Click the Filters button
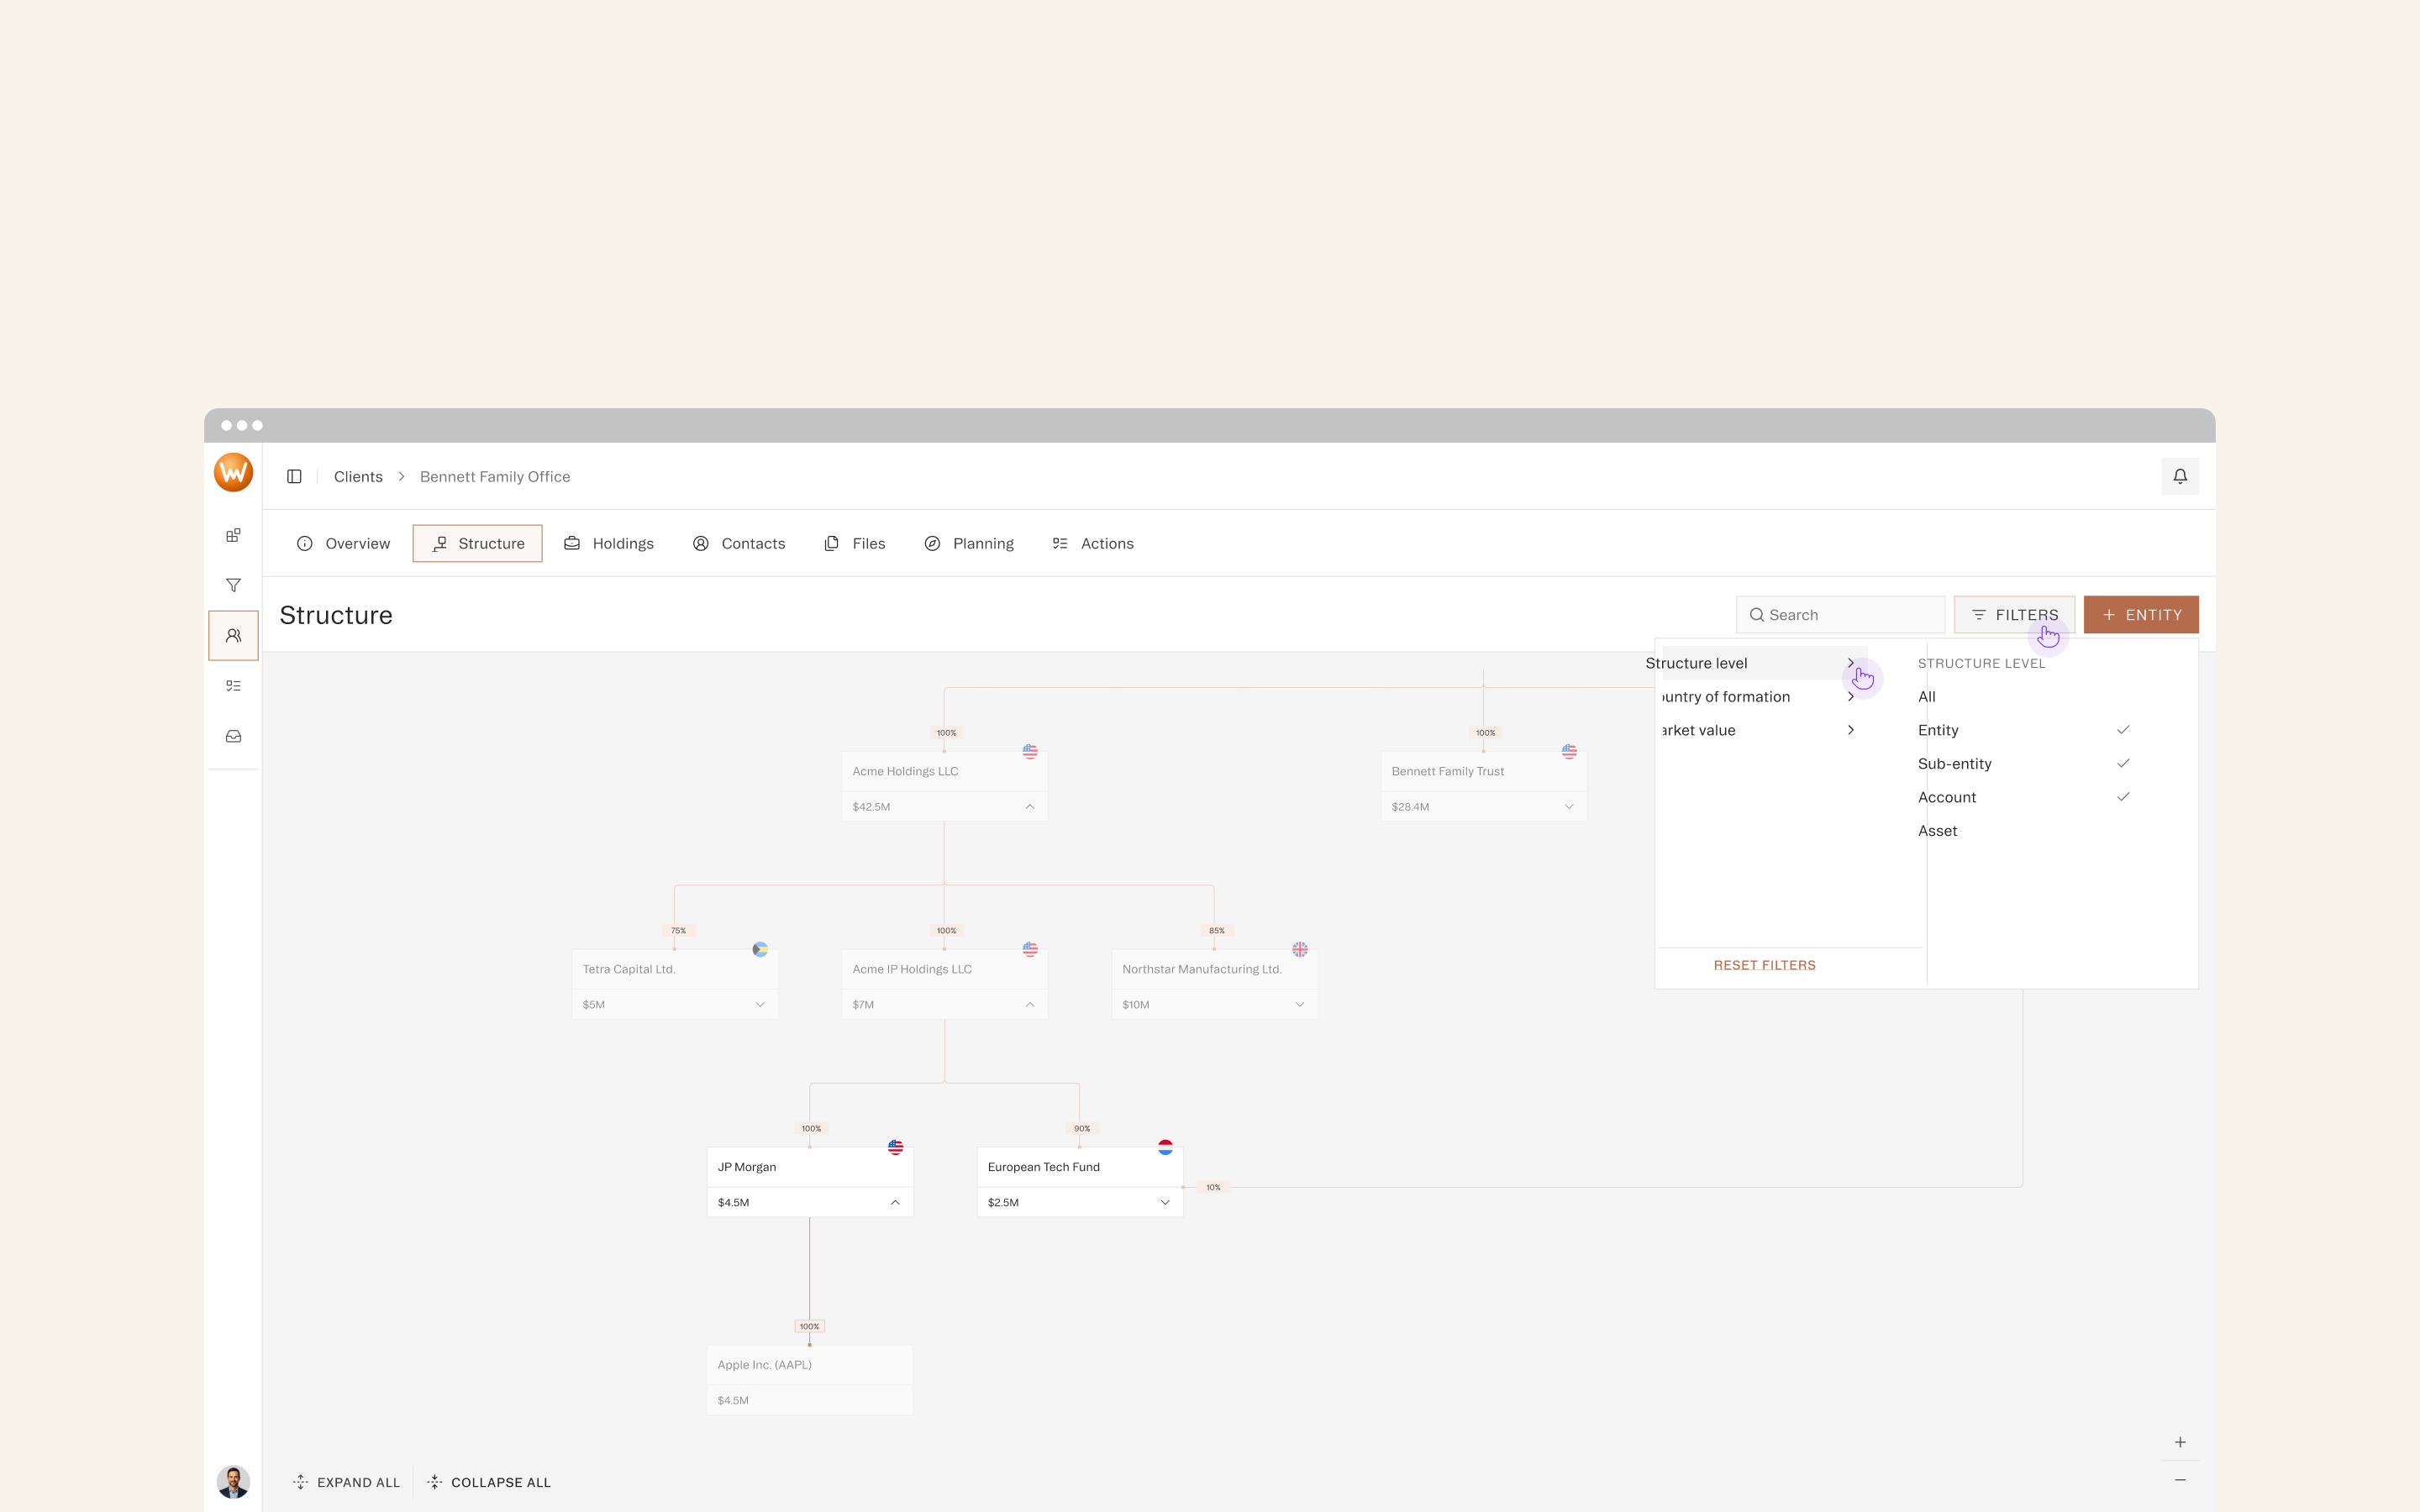2420x1512 pixels. 2014,615
